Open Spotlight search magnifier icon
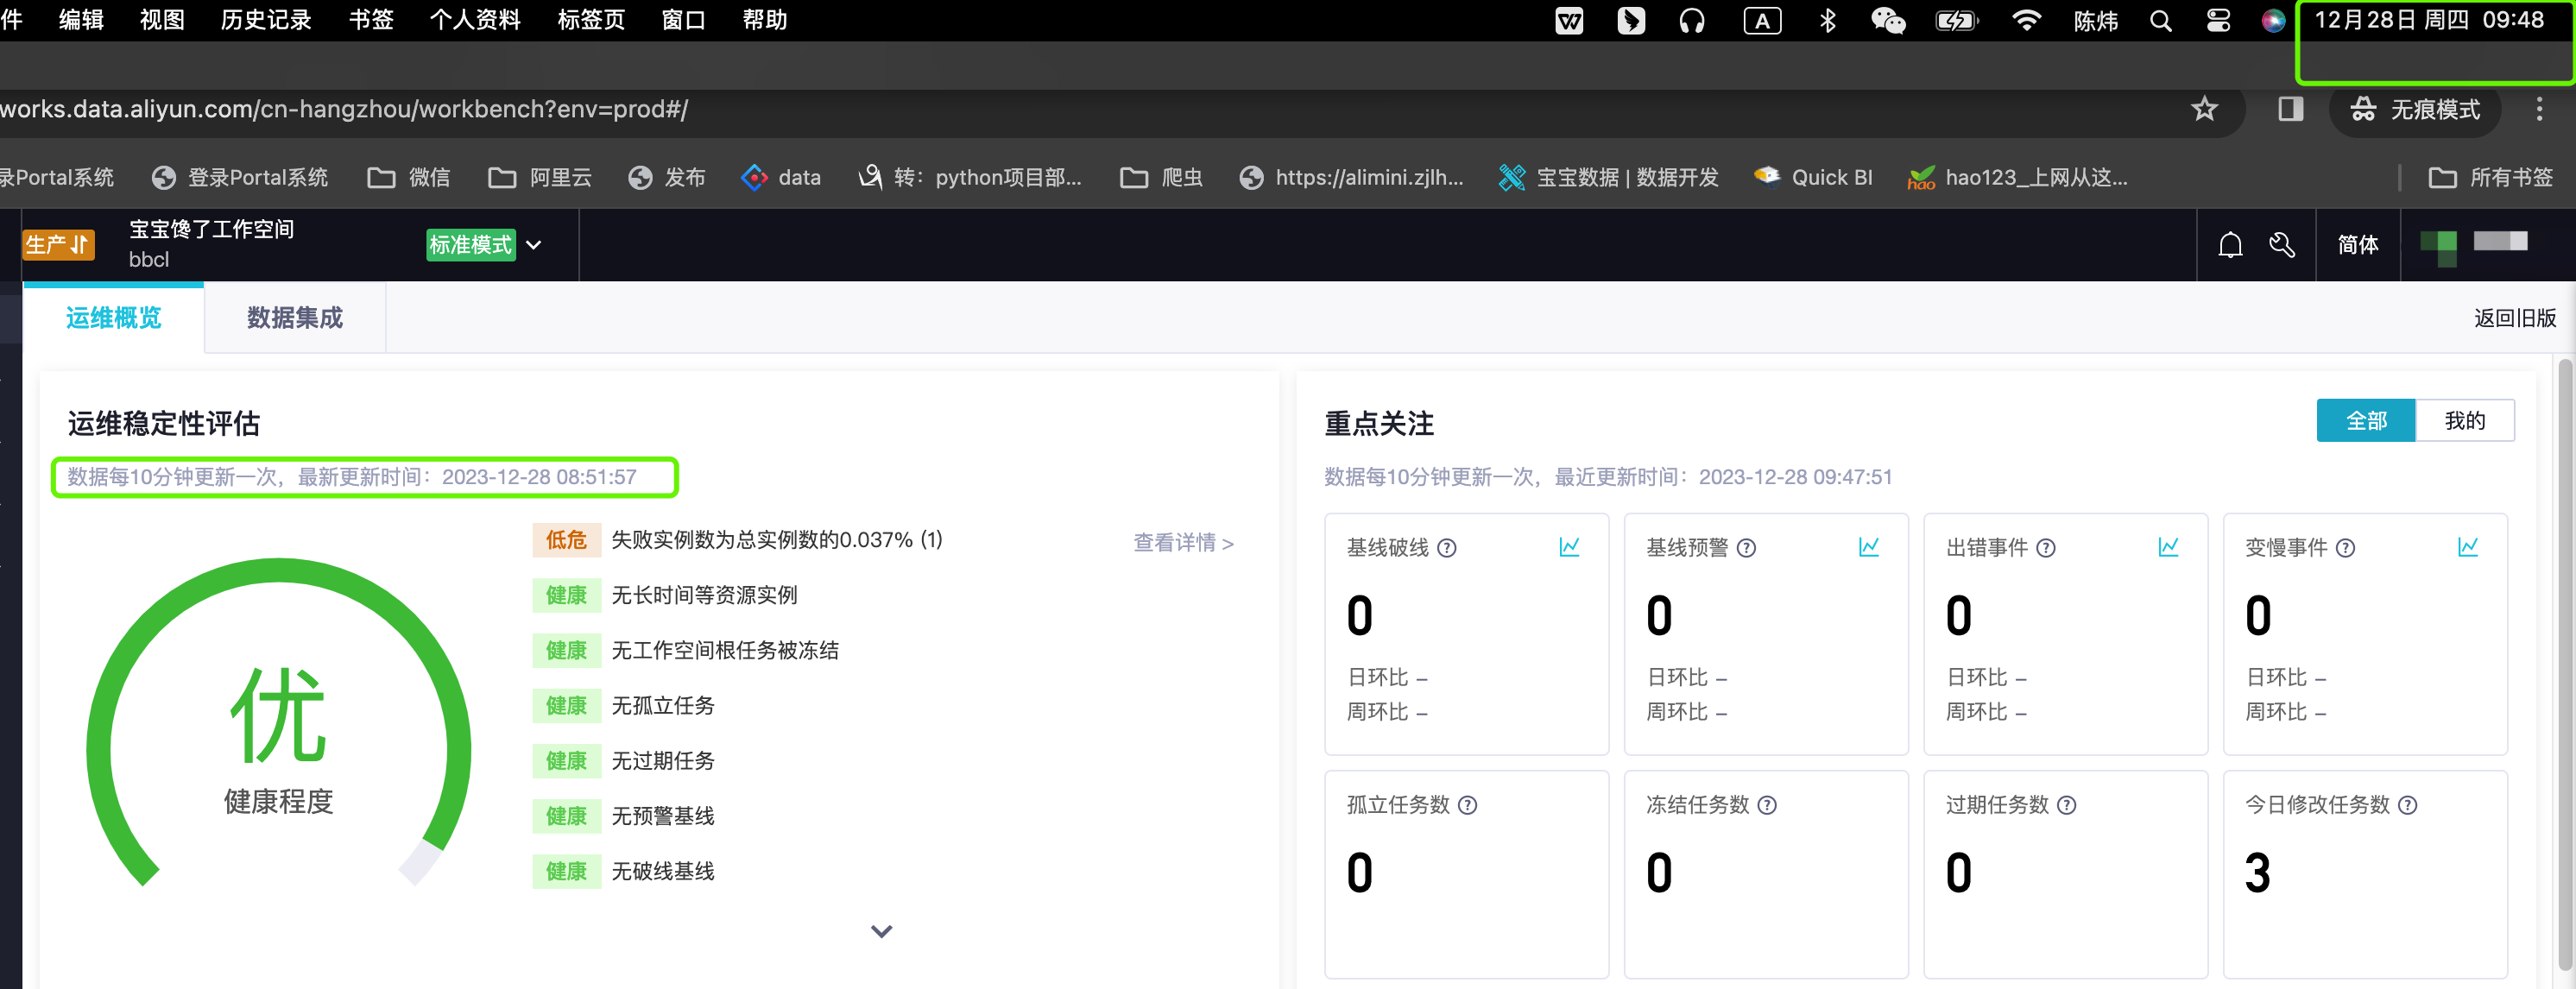 (x=2160, y=21)
